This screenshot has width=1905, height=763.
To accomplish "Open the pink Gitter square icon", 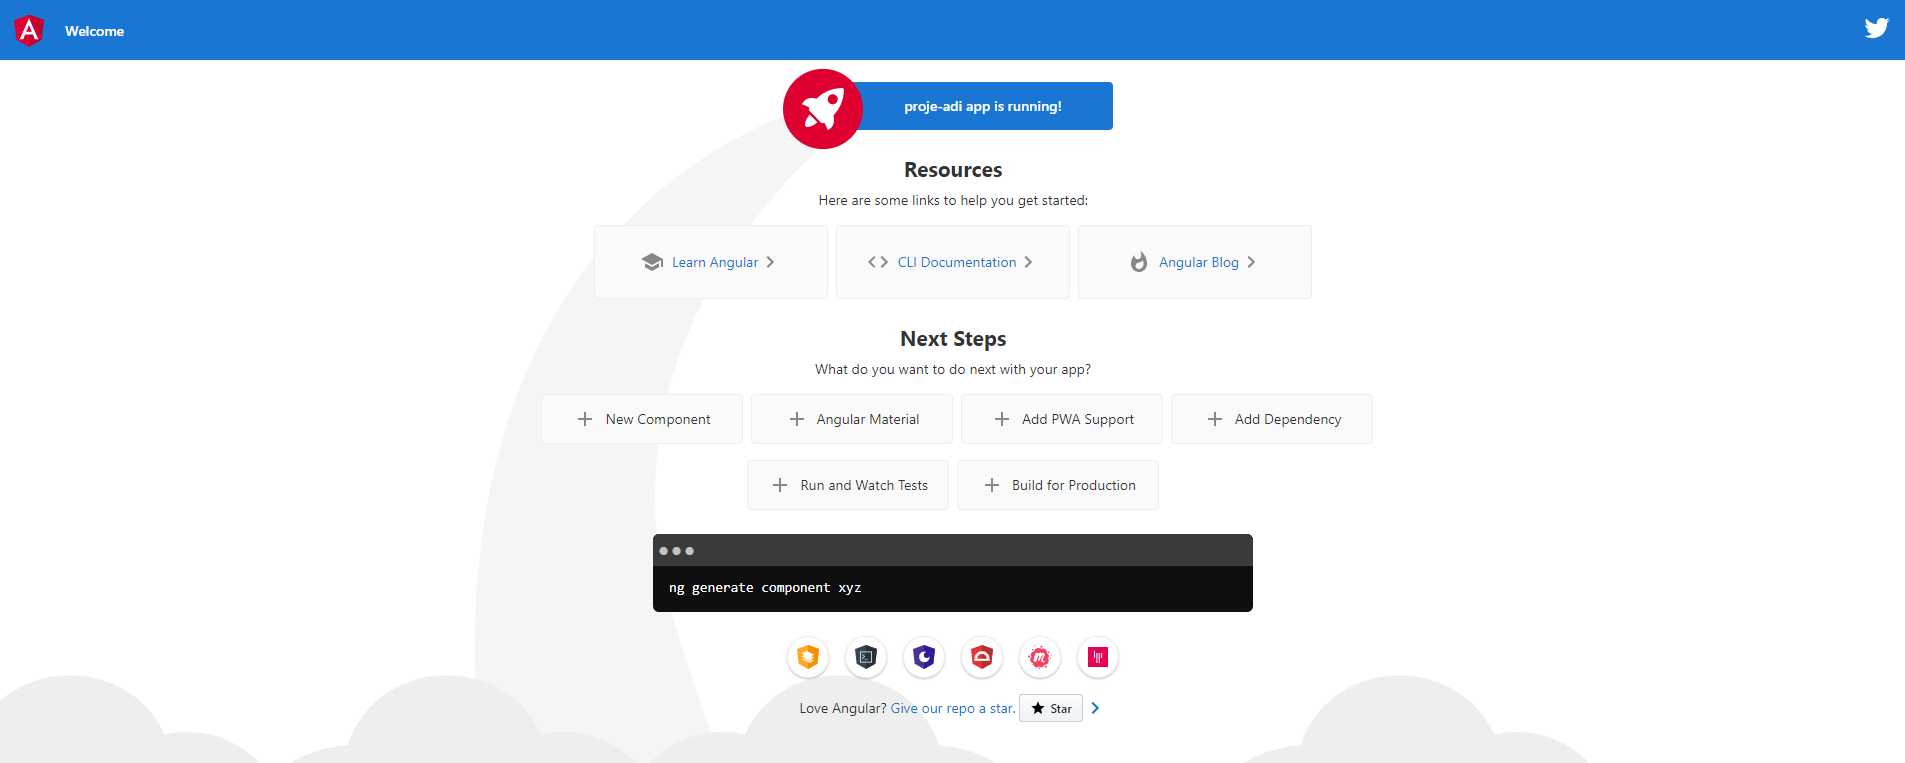I will (x=1098, y=657).
